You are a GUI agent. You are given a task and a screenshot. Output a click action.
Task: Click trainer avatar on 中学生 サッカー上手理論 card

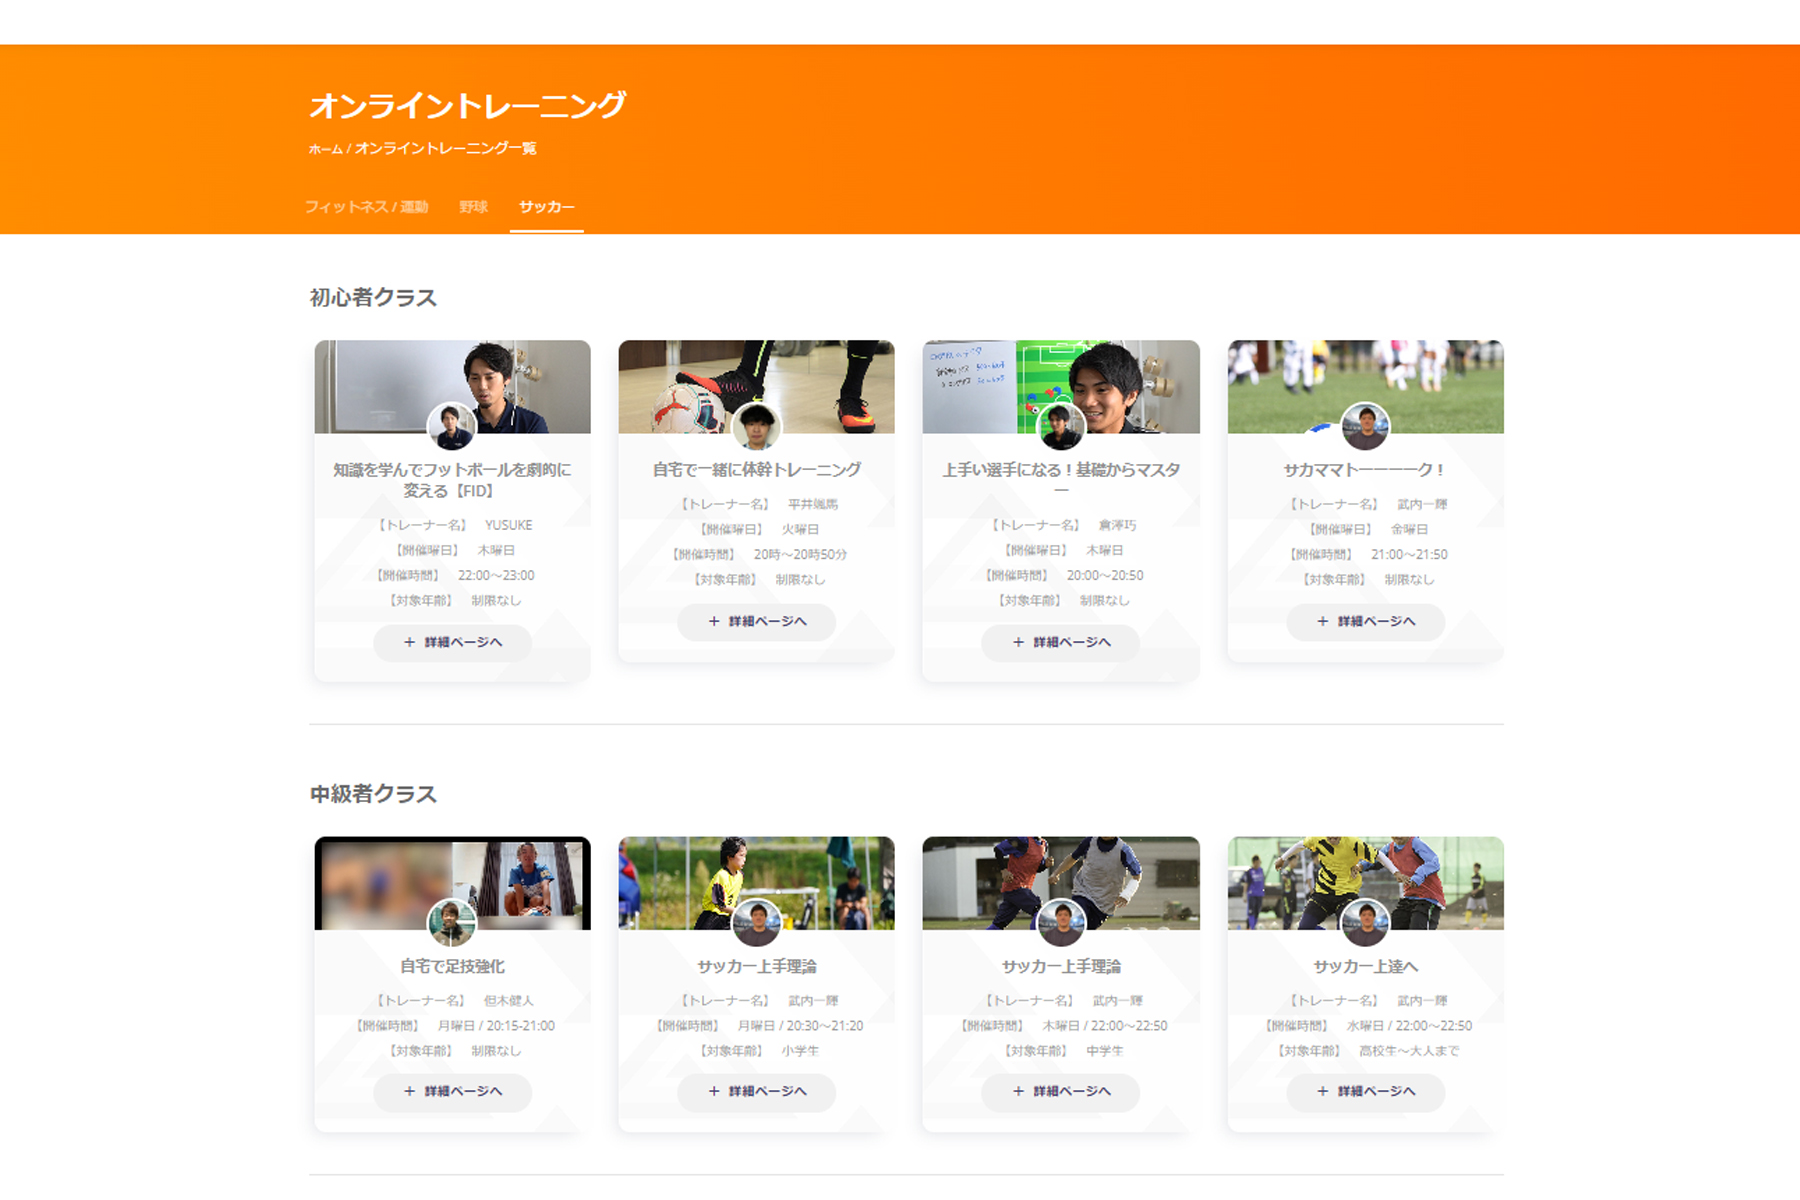click(x=1061, y=922)
